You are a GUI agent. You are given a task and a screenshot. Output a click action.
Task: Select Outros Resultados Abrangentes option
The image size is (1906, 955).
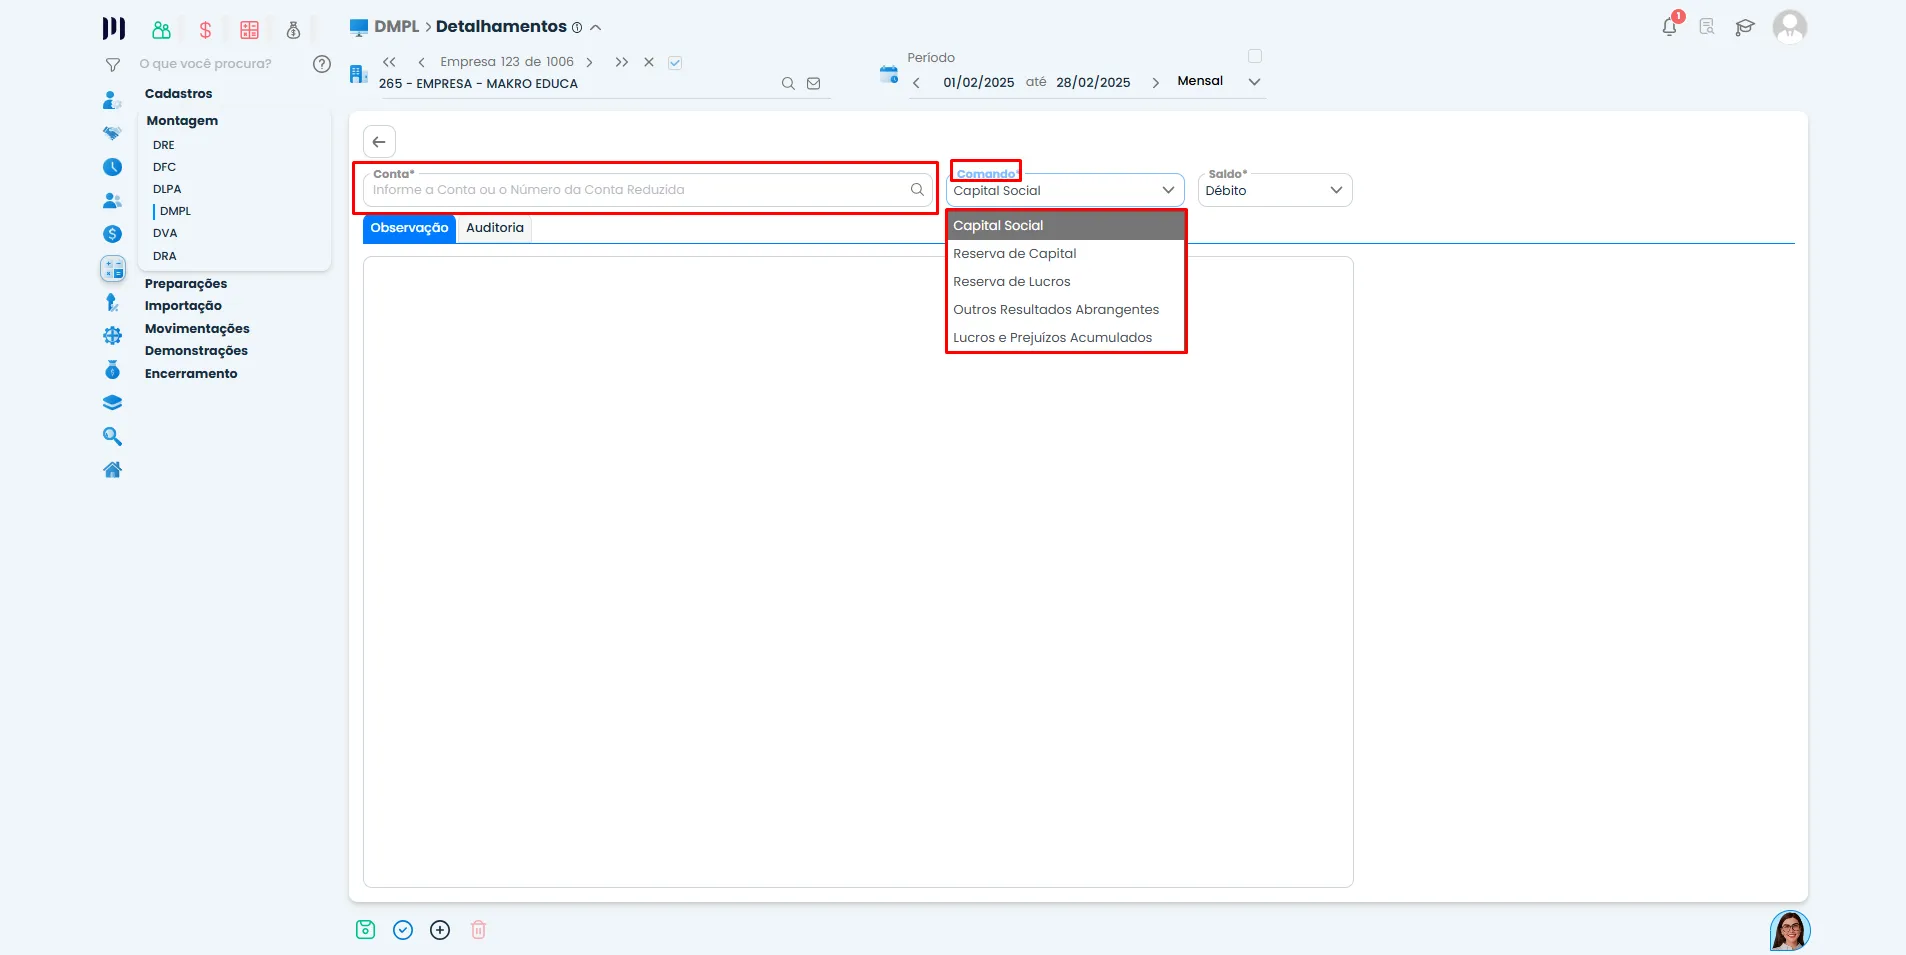click(x=1066, y=310)
